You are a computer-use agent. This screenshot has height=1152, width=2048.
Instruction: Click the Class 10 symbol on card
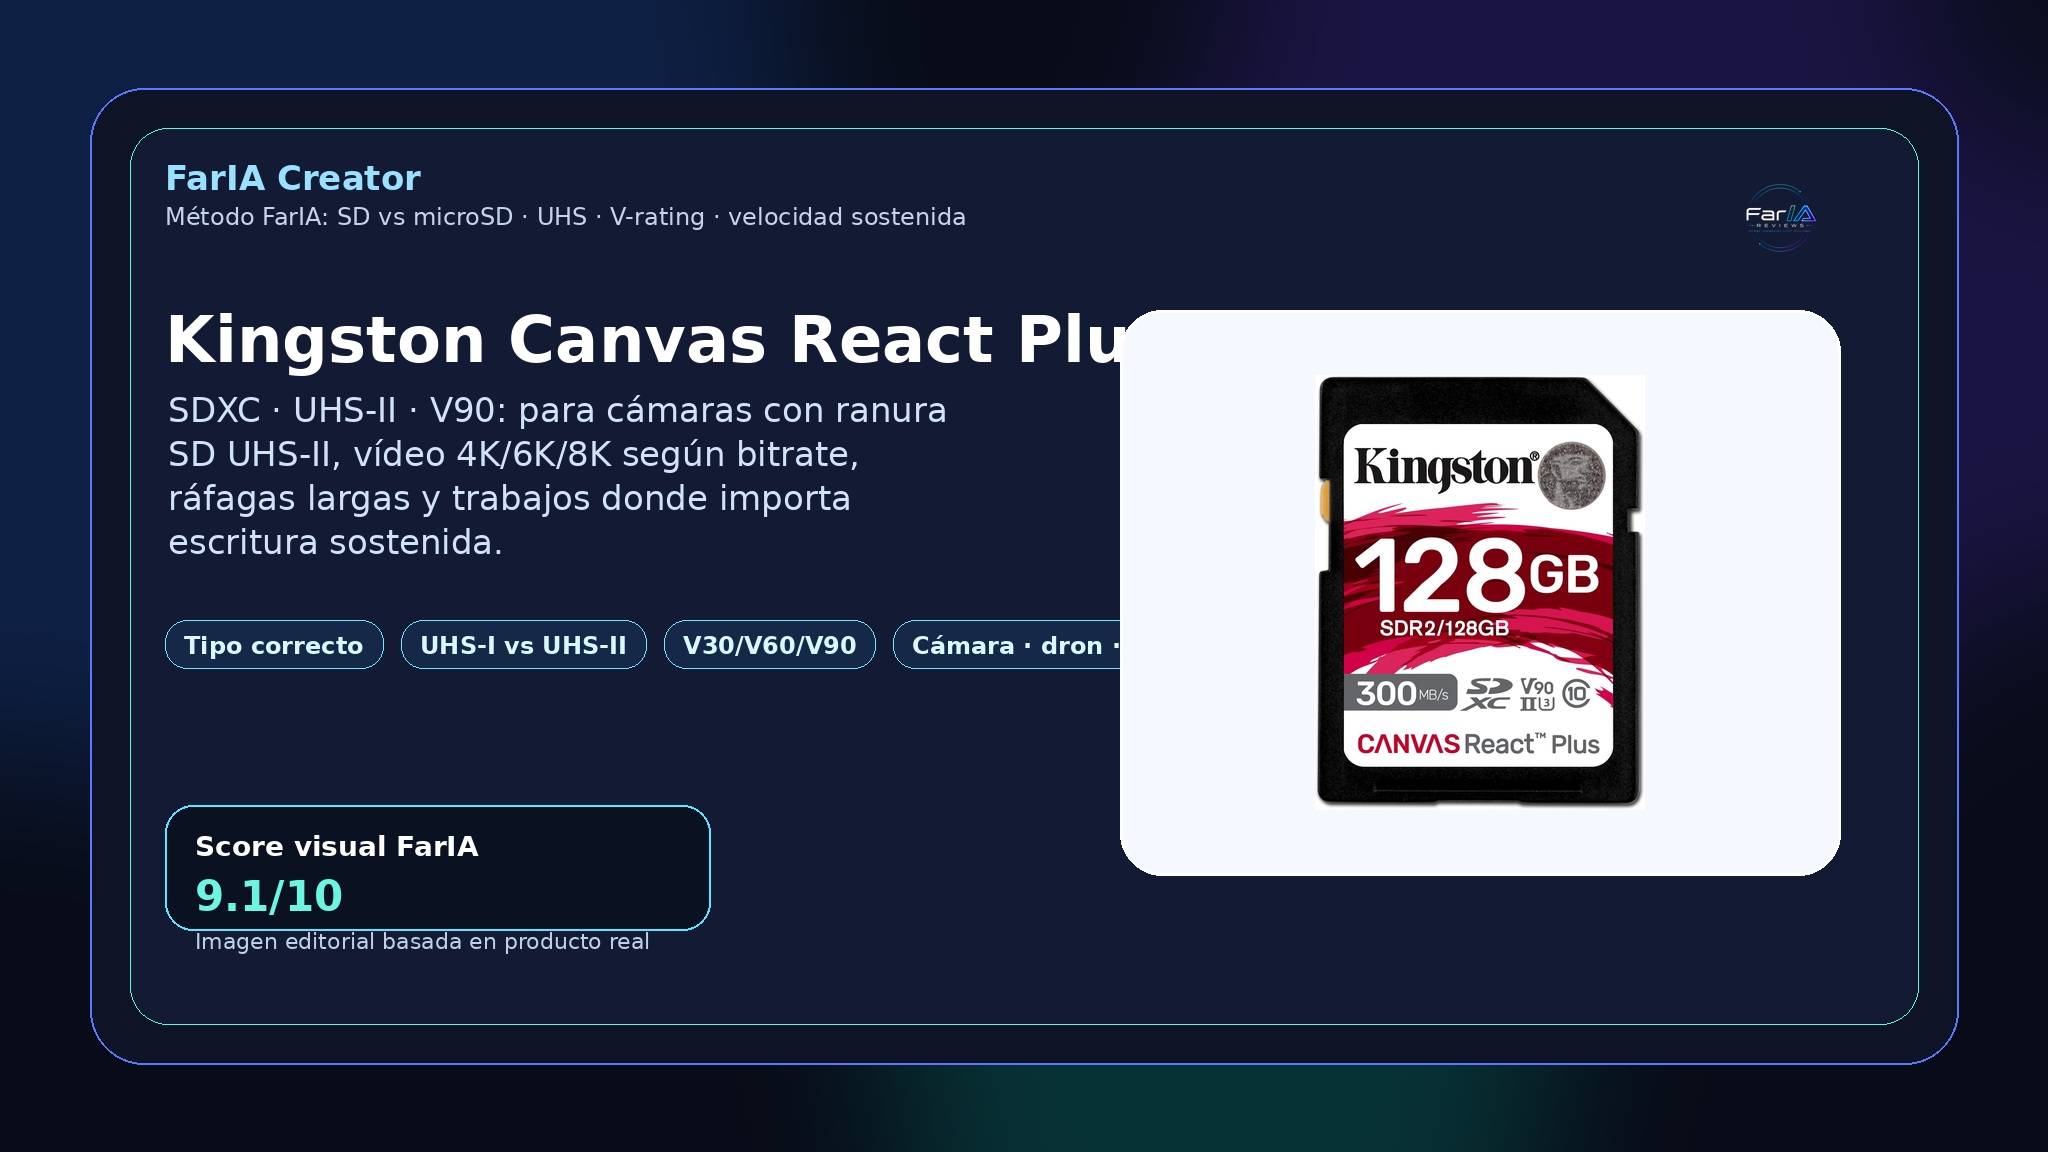click(1576, 693)
